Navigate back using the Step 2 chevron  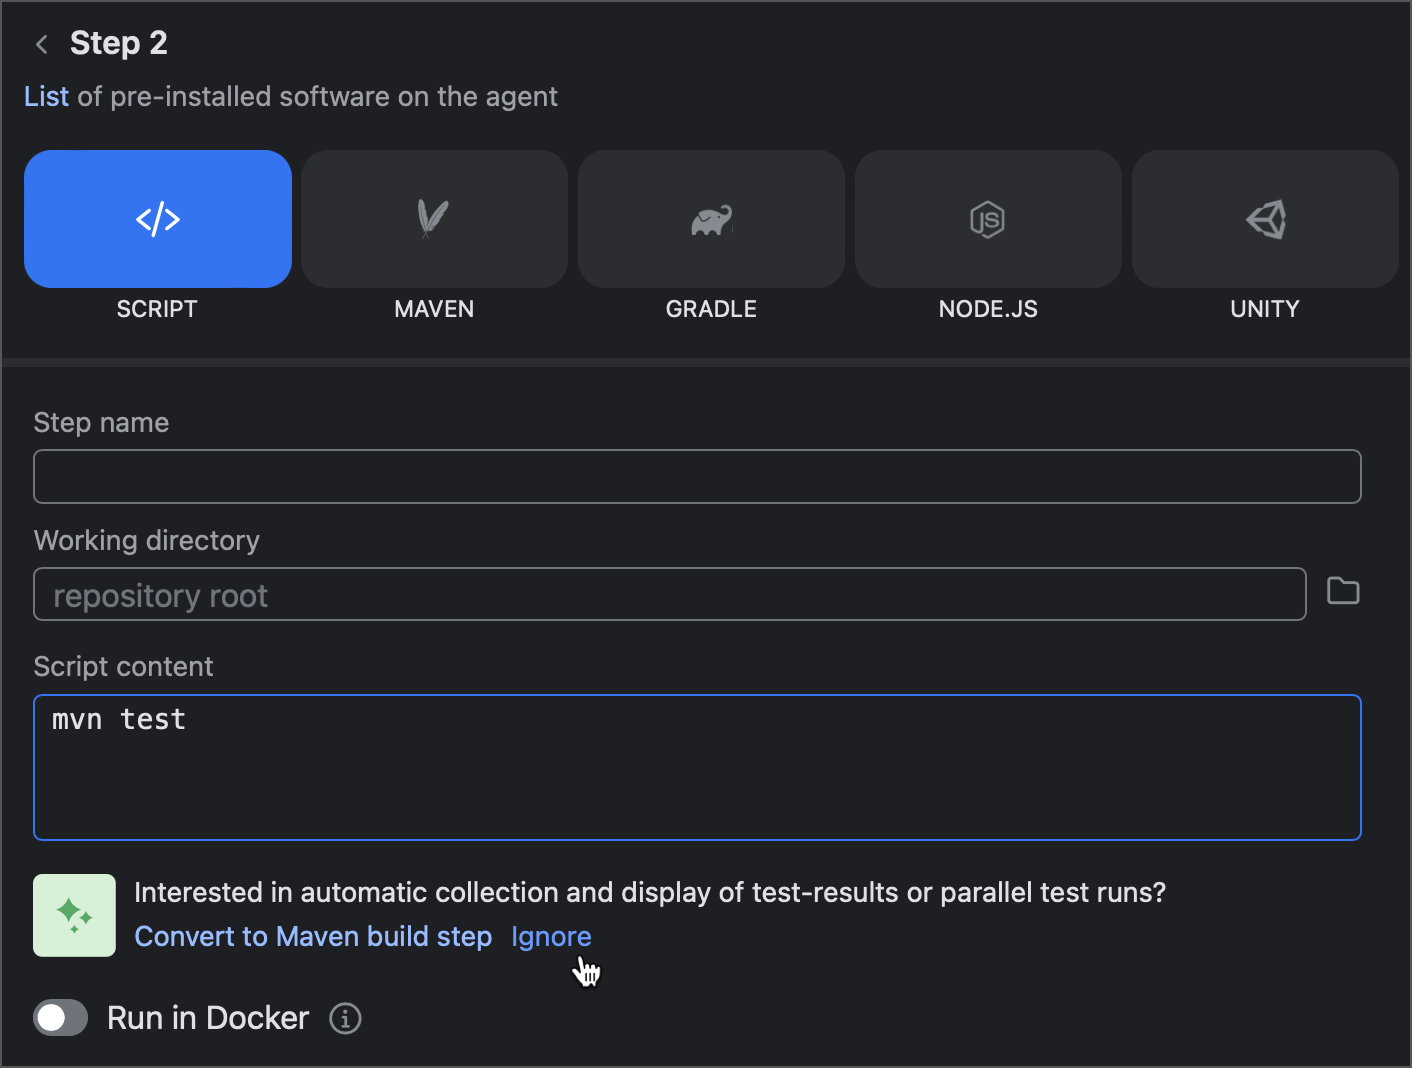[40, 43]
